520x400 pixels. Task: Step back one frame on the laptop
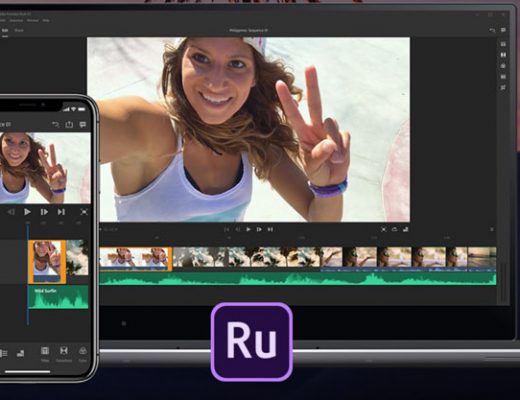coord(238,229)
